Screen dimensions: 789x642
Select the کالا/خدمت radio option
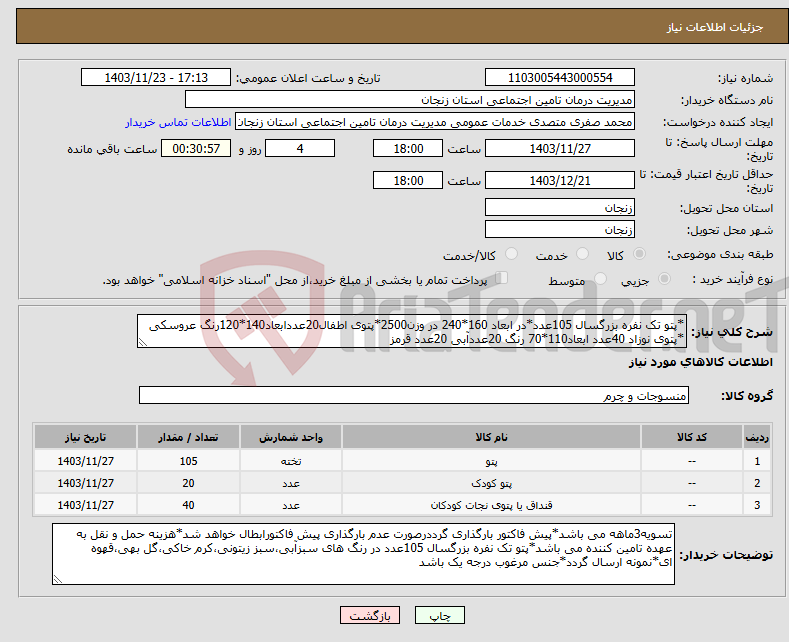click(x=512, y=256)
